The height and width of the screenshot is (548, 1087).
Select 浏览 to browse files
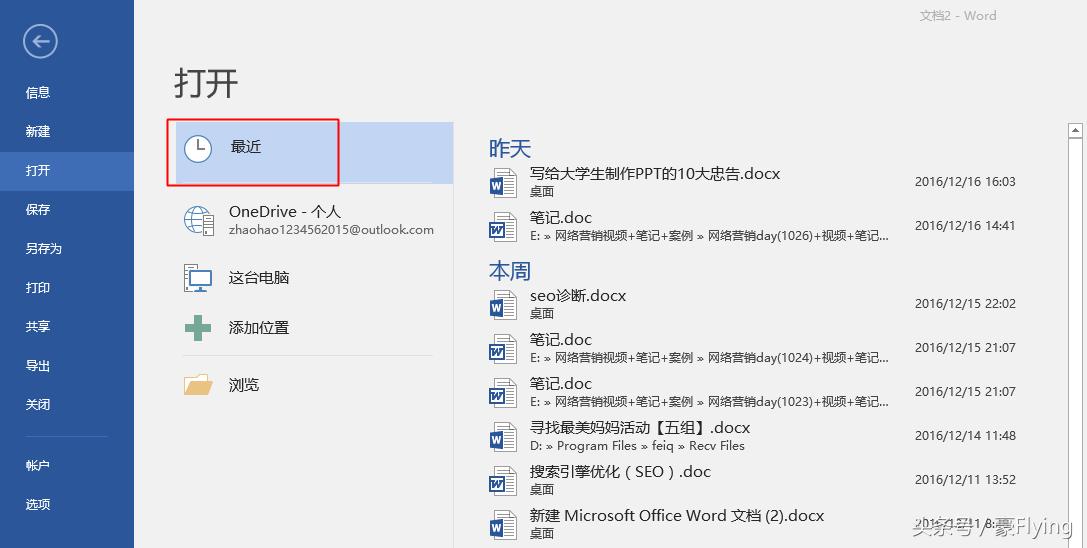[x=244, y=385]
